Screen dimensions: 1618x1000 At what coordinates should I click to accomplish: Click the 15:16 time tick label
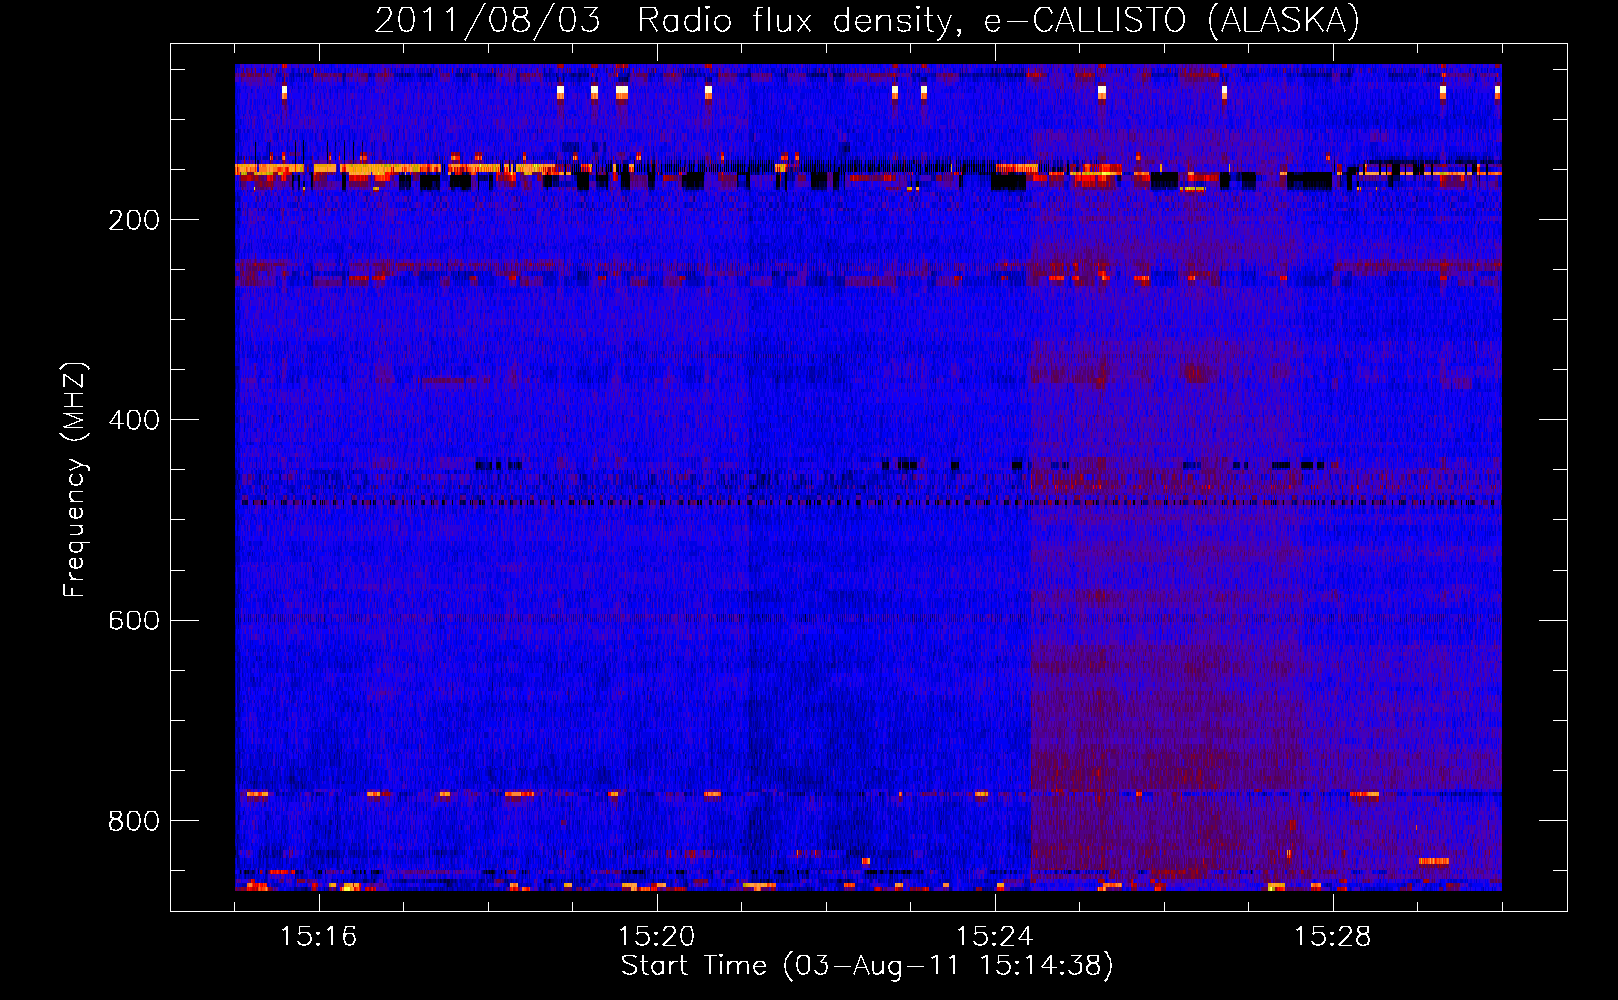tap(318, 937)
